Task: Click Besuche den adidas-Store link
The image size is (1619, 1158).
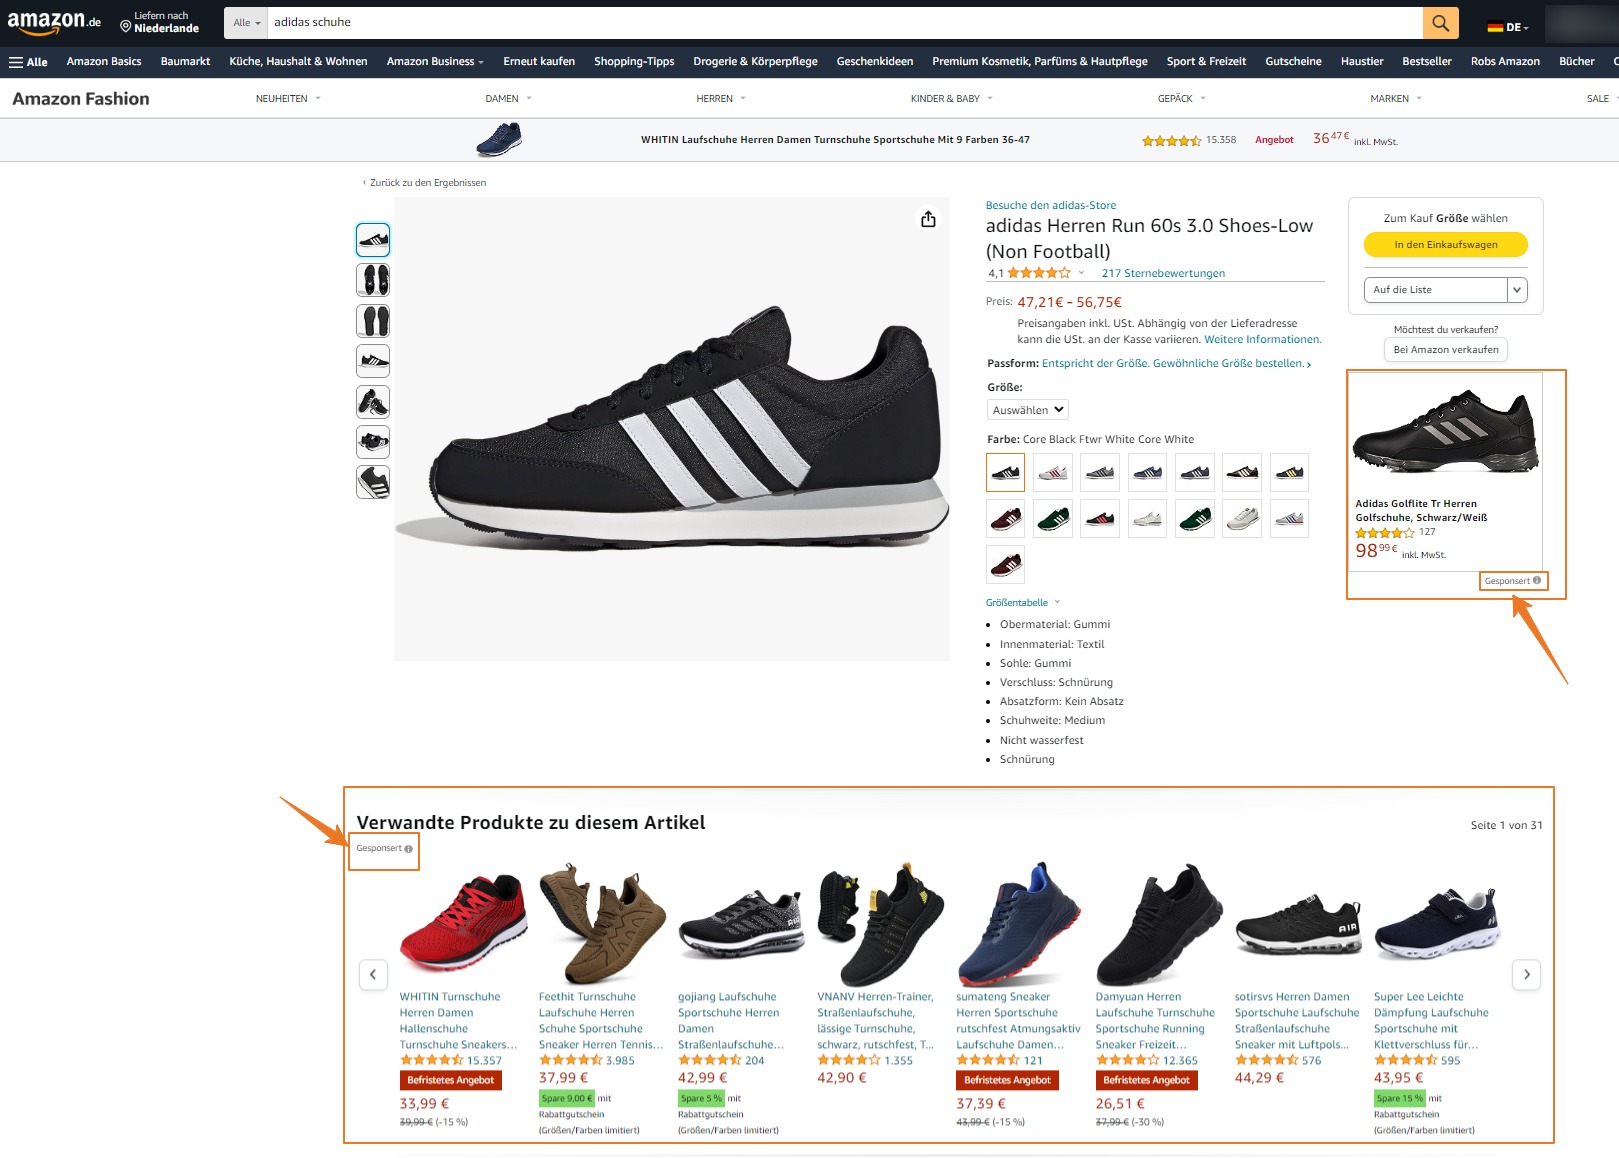Action: [1050, 206]
